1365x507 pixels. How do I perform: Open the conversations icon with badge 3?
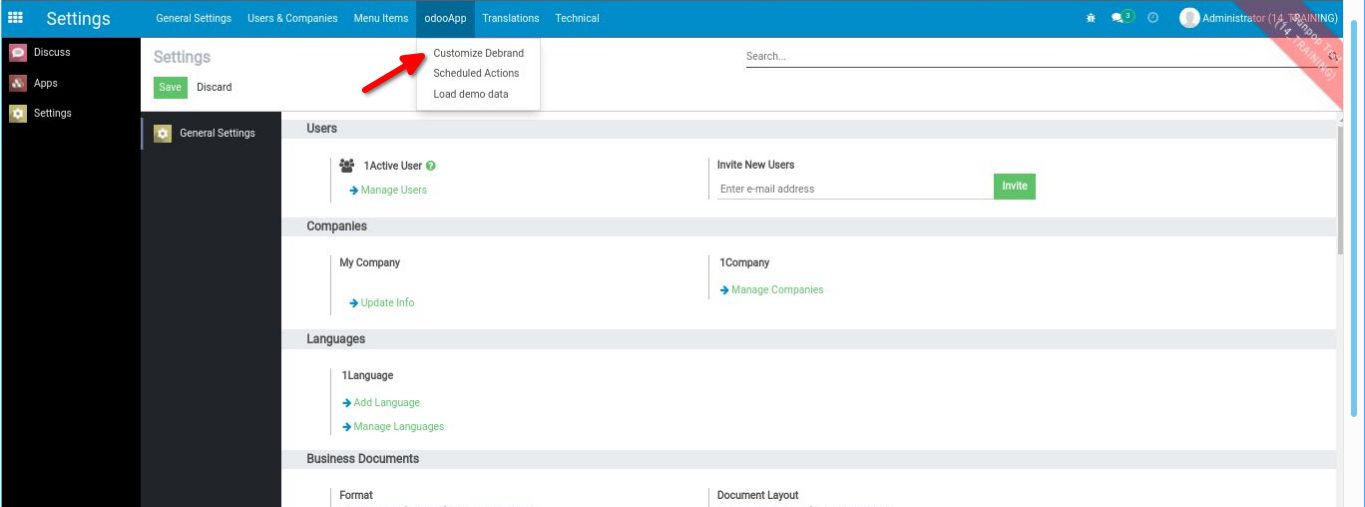[x=1122, y=18]
